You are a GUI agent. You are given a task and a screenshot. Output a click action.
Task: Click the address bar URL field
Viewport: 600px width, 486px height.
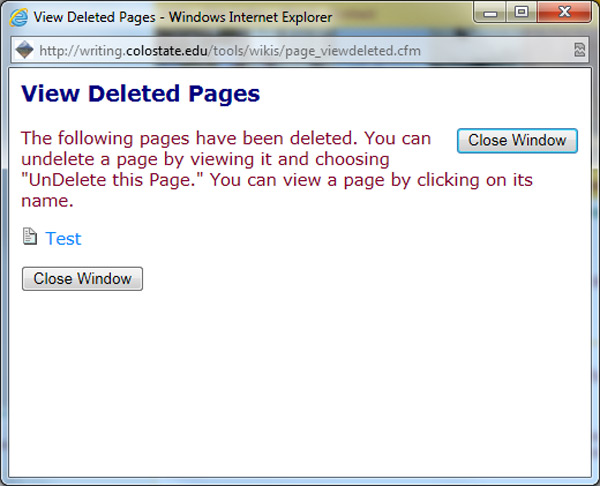[300, 51]
